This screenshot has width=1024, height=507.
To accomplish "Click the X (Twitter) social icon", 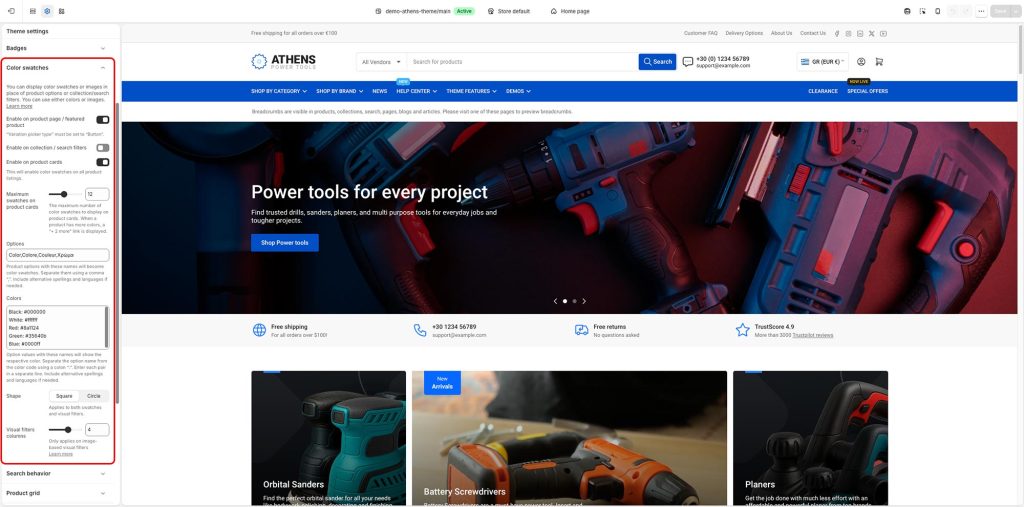I will coord(872,33).
